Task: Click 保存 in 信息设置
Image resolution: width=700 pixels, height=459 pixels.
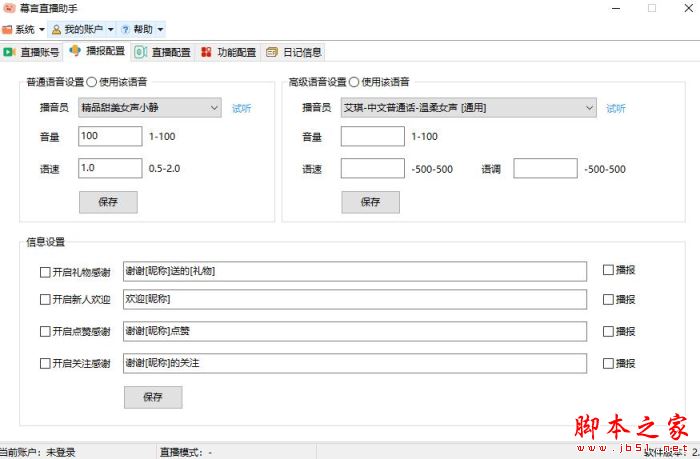Action: click(153, 397)
